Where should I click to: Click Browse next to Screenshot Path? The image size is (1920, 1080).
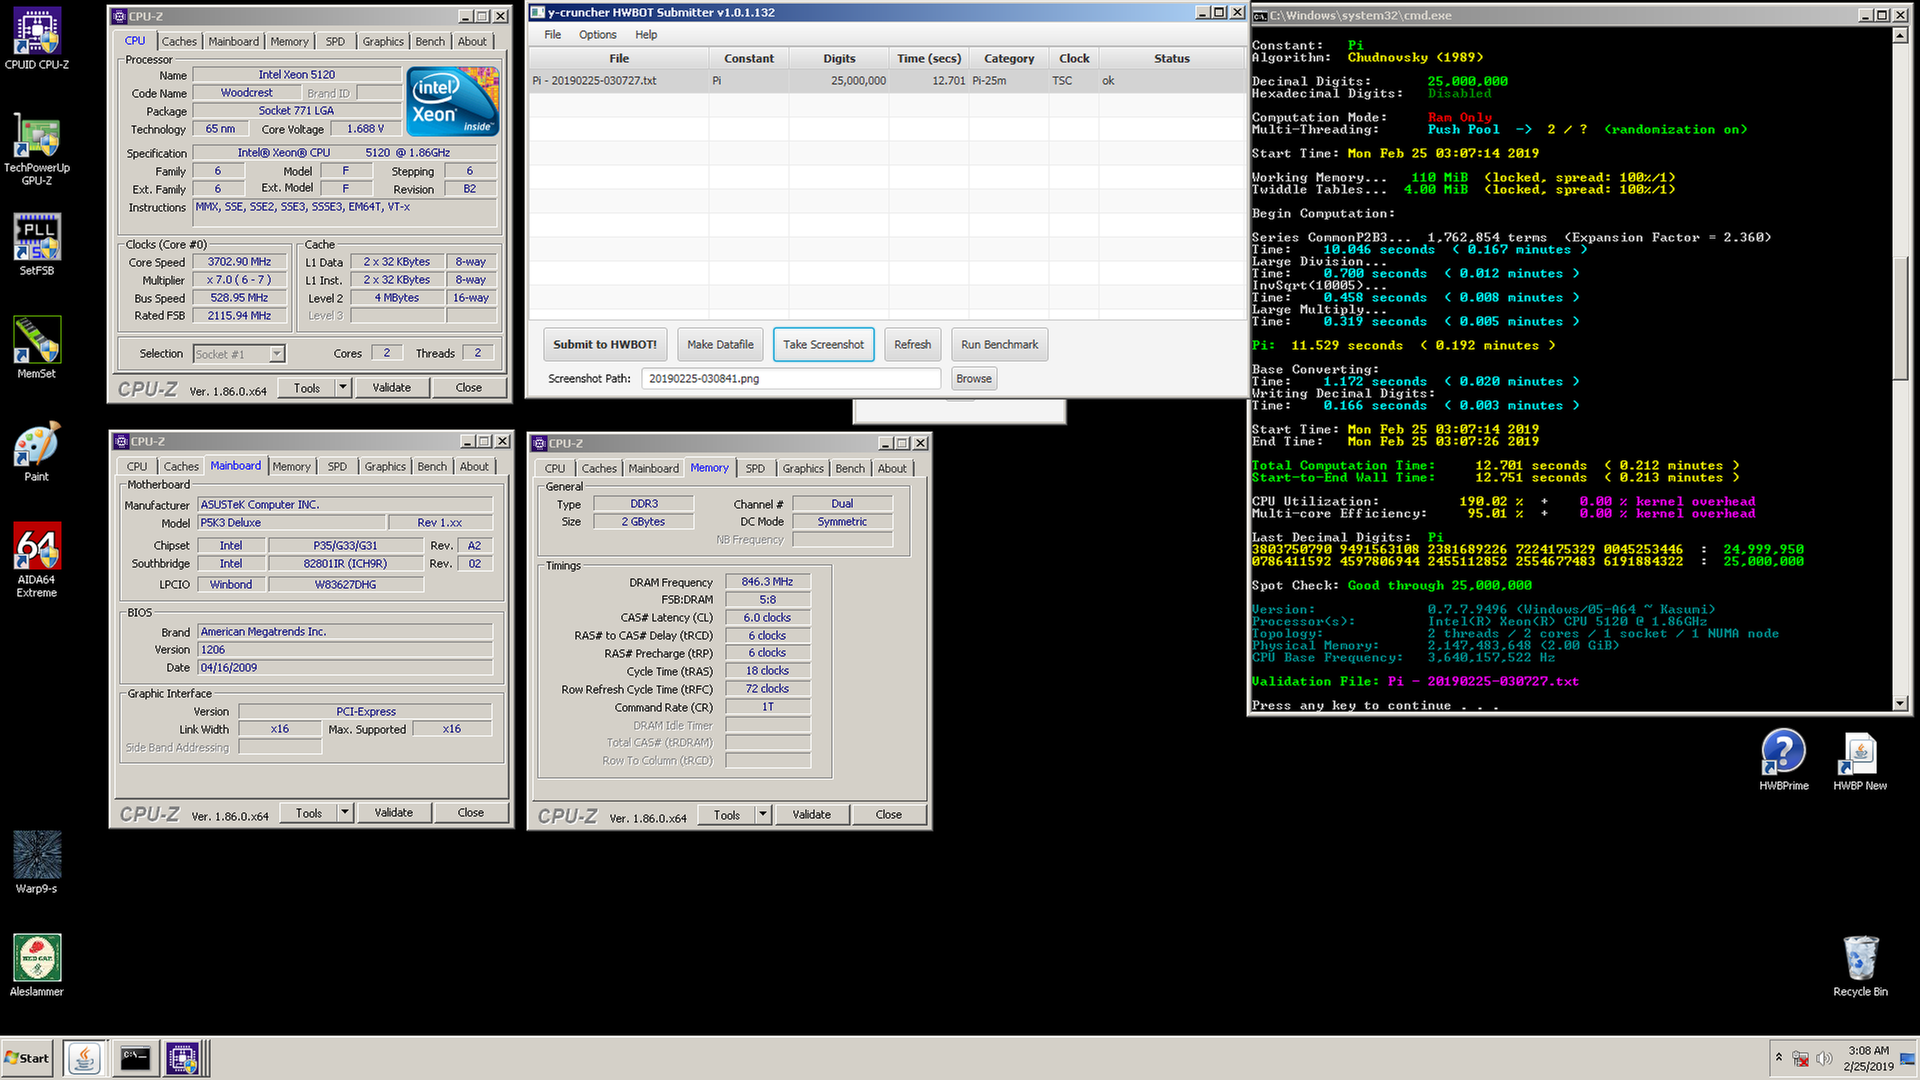click(x=974, y=378)
